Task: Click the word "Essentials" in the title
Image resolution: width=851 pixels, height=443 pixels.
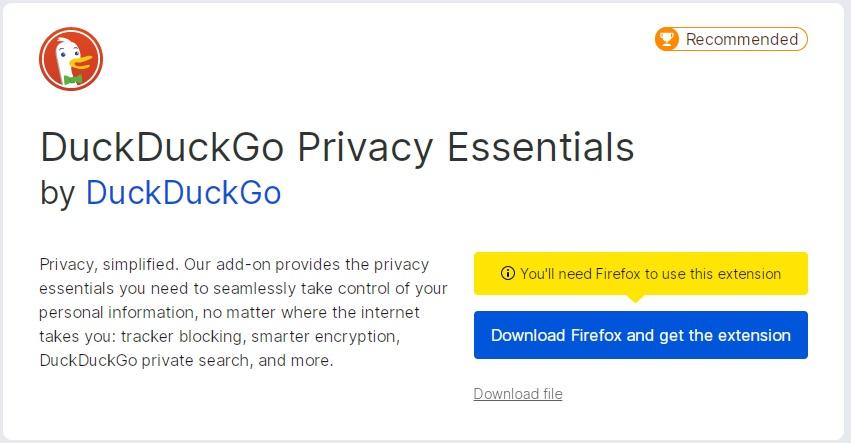Action: pyautogui.click(x=541, y=147)
